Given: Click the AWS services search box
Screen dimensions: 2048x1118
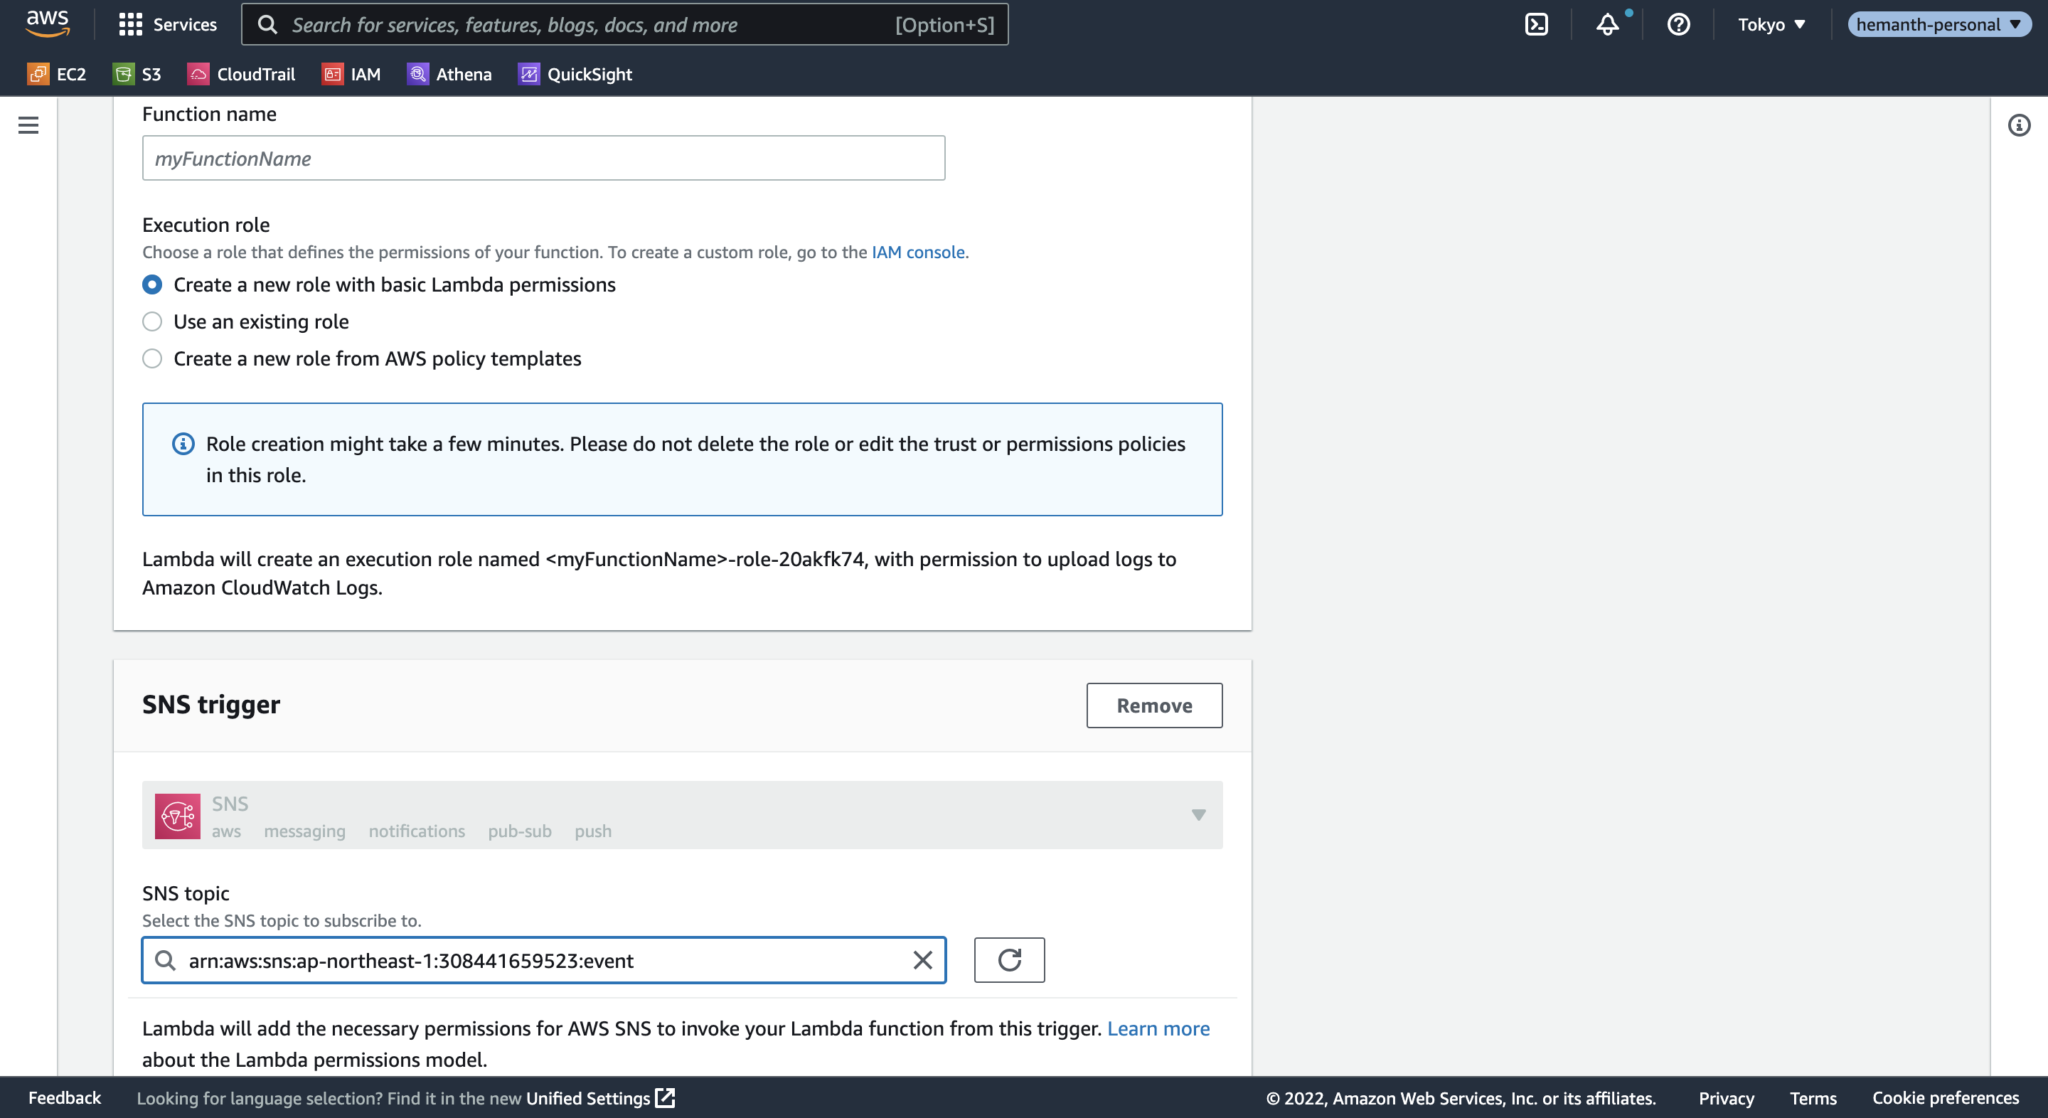Looking at the screenshot, I should [625, 25].
